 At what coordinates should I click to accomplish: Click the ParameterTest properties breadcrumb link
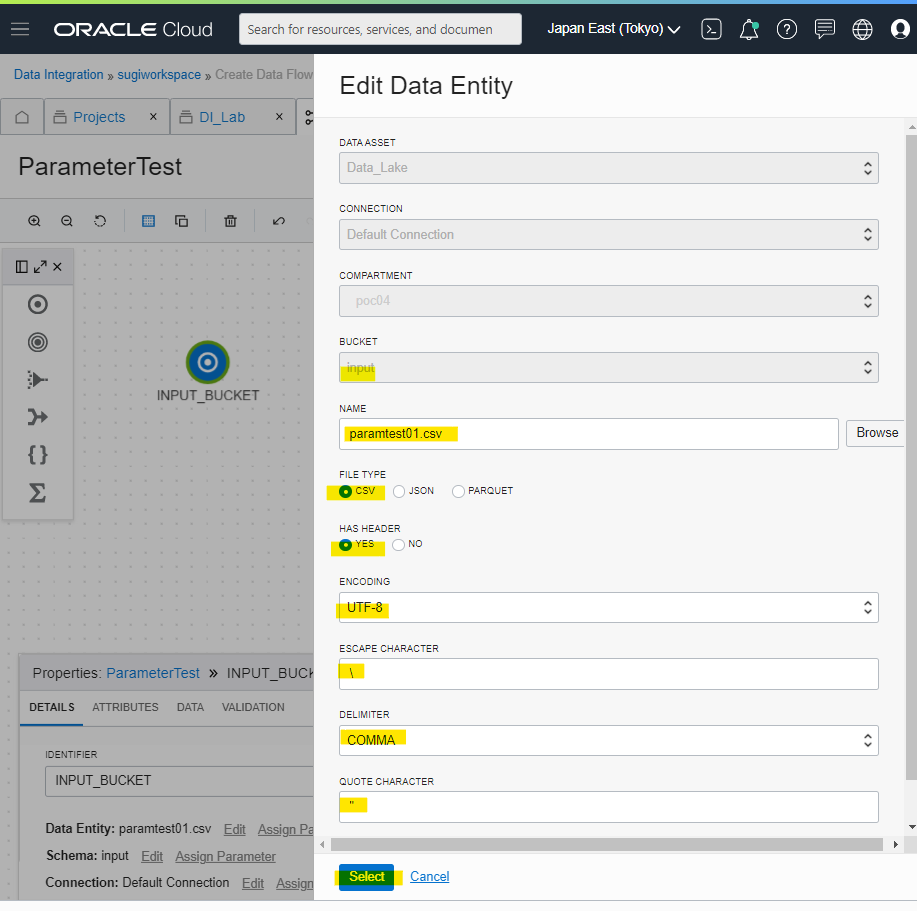[x=153, y=673]
